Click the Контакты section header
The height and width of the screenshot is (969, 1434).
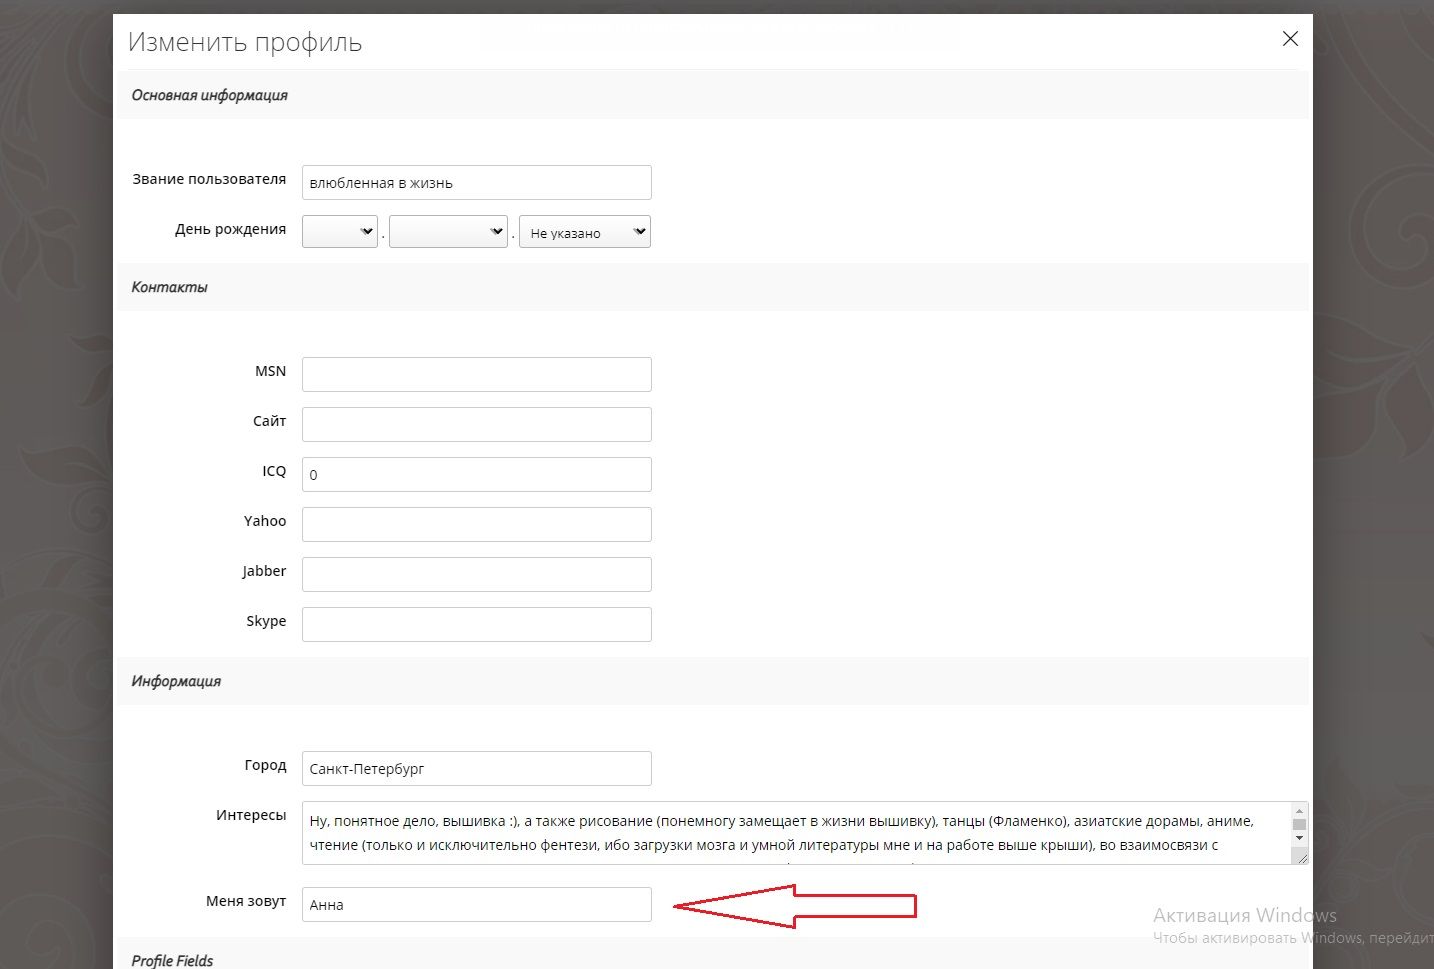click(170, 287)
